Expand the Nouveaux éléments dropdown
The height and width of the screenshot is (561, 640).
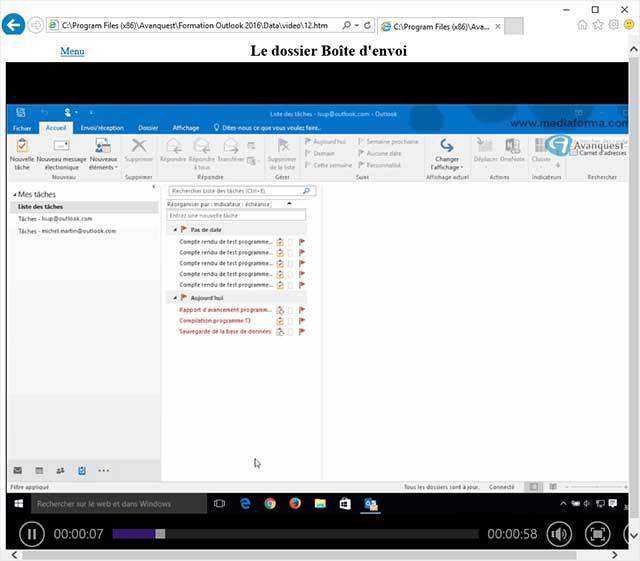(x=103, y=167)
